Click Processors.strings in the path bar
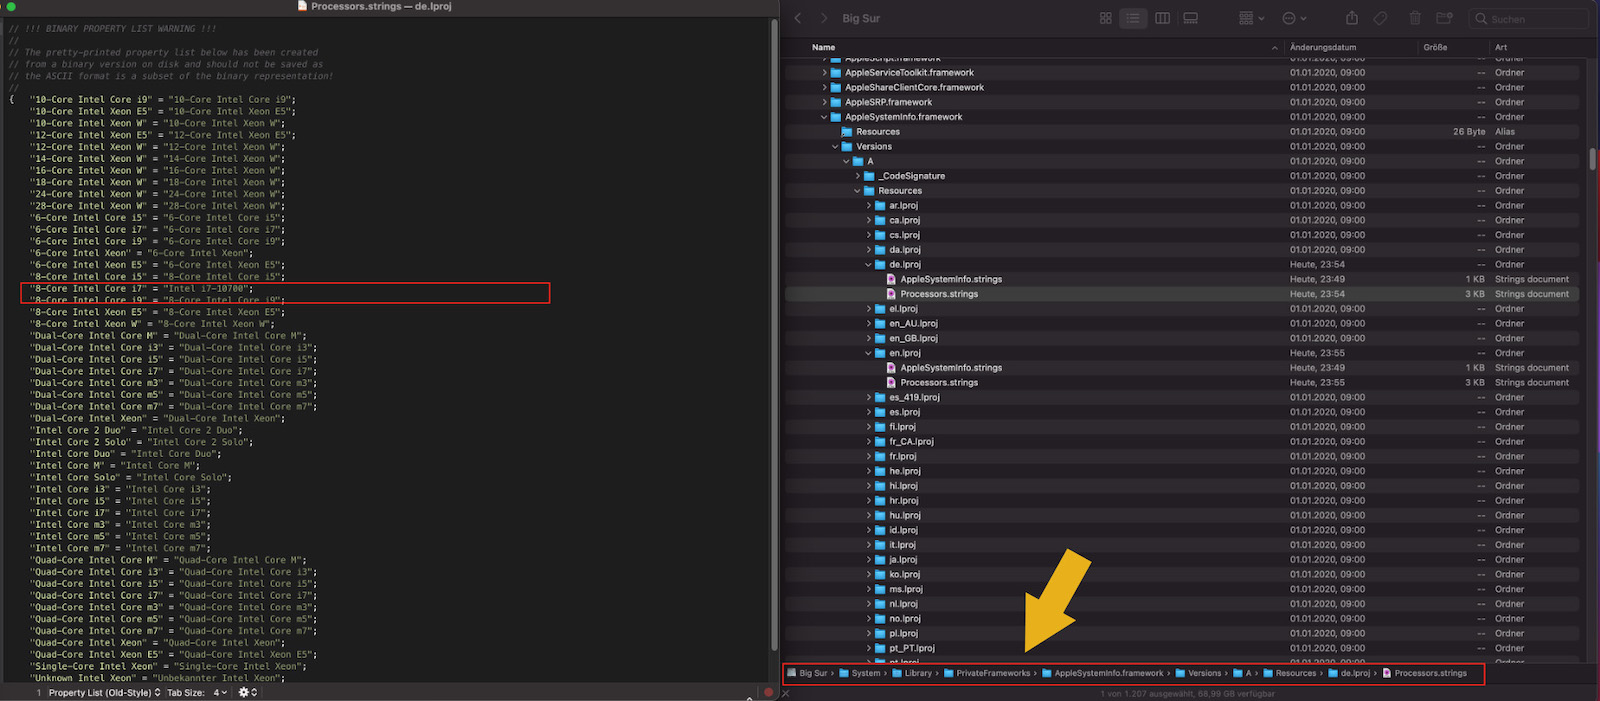The image size is (1600, 701). coord(1424,673)
